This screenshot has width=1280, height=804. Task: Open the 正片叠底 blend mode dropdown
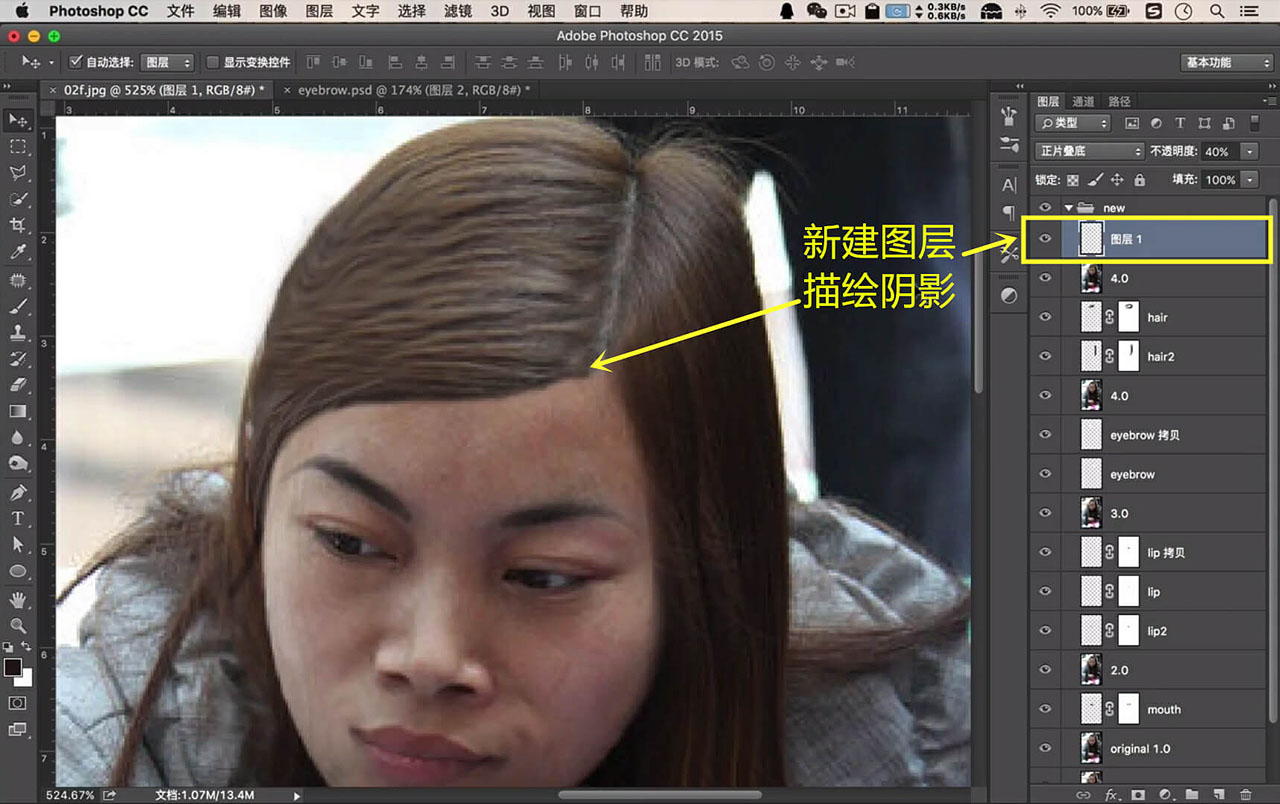(1089, 152)
